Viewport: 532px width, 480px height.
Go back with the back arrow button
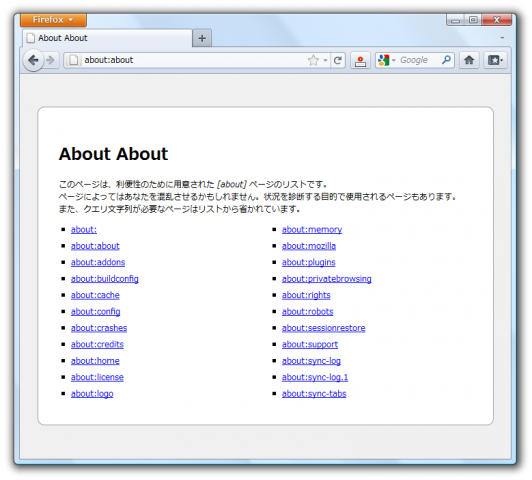(33, 61)
